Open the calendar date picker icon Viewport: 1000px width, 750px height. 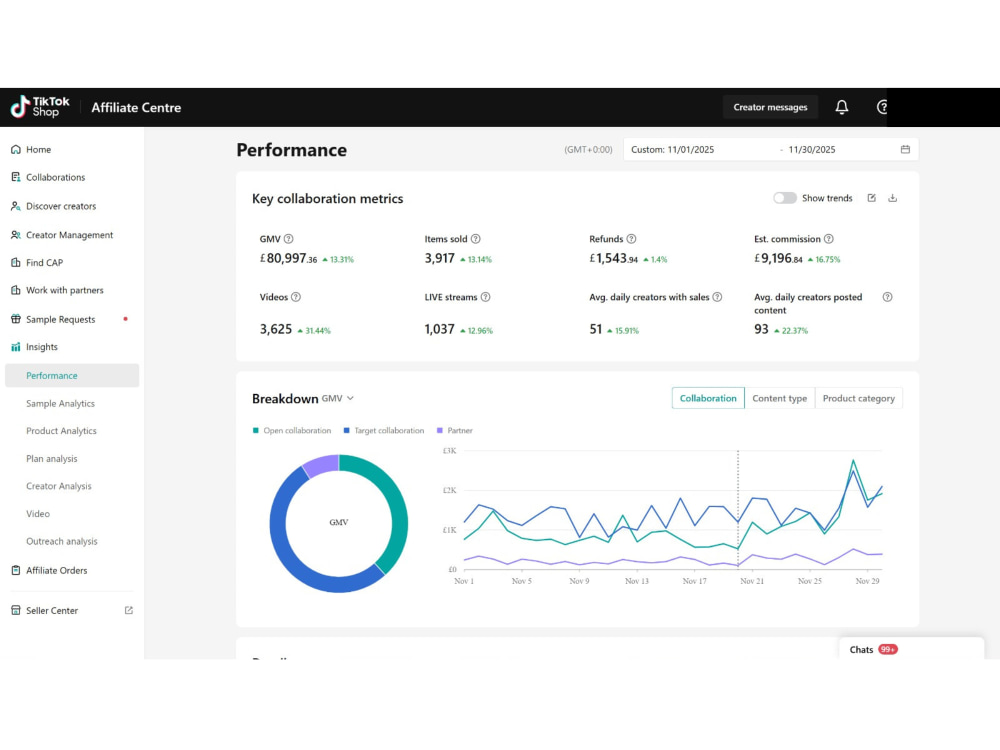[x=905, y=149]
